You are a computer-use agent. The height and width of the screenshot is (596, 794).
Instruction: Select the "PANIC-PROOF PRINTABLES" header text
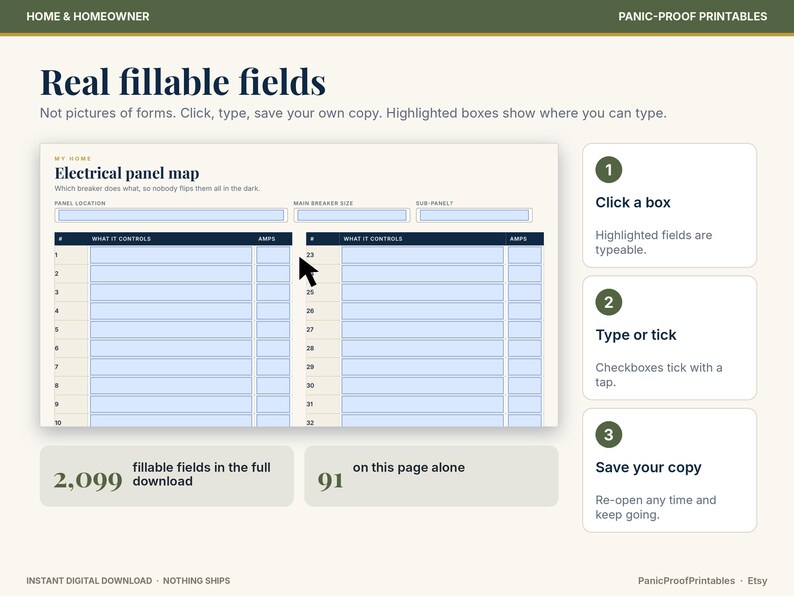692,16
